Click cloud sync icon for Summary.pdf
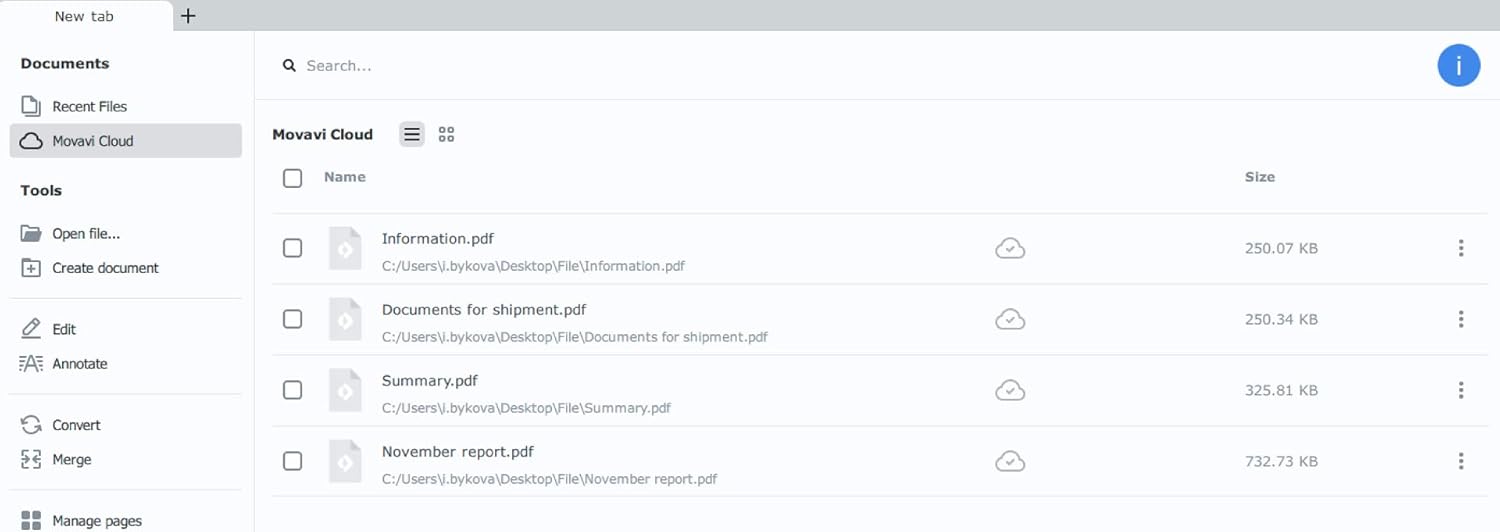The image size is (1500, 532). [x=1010, y=390]
